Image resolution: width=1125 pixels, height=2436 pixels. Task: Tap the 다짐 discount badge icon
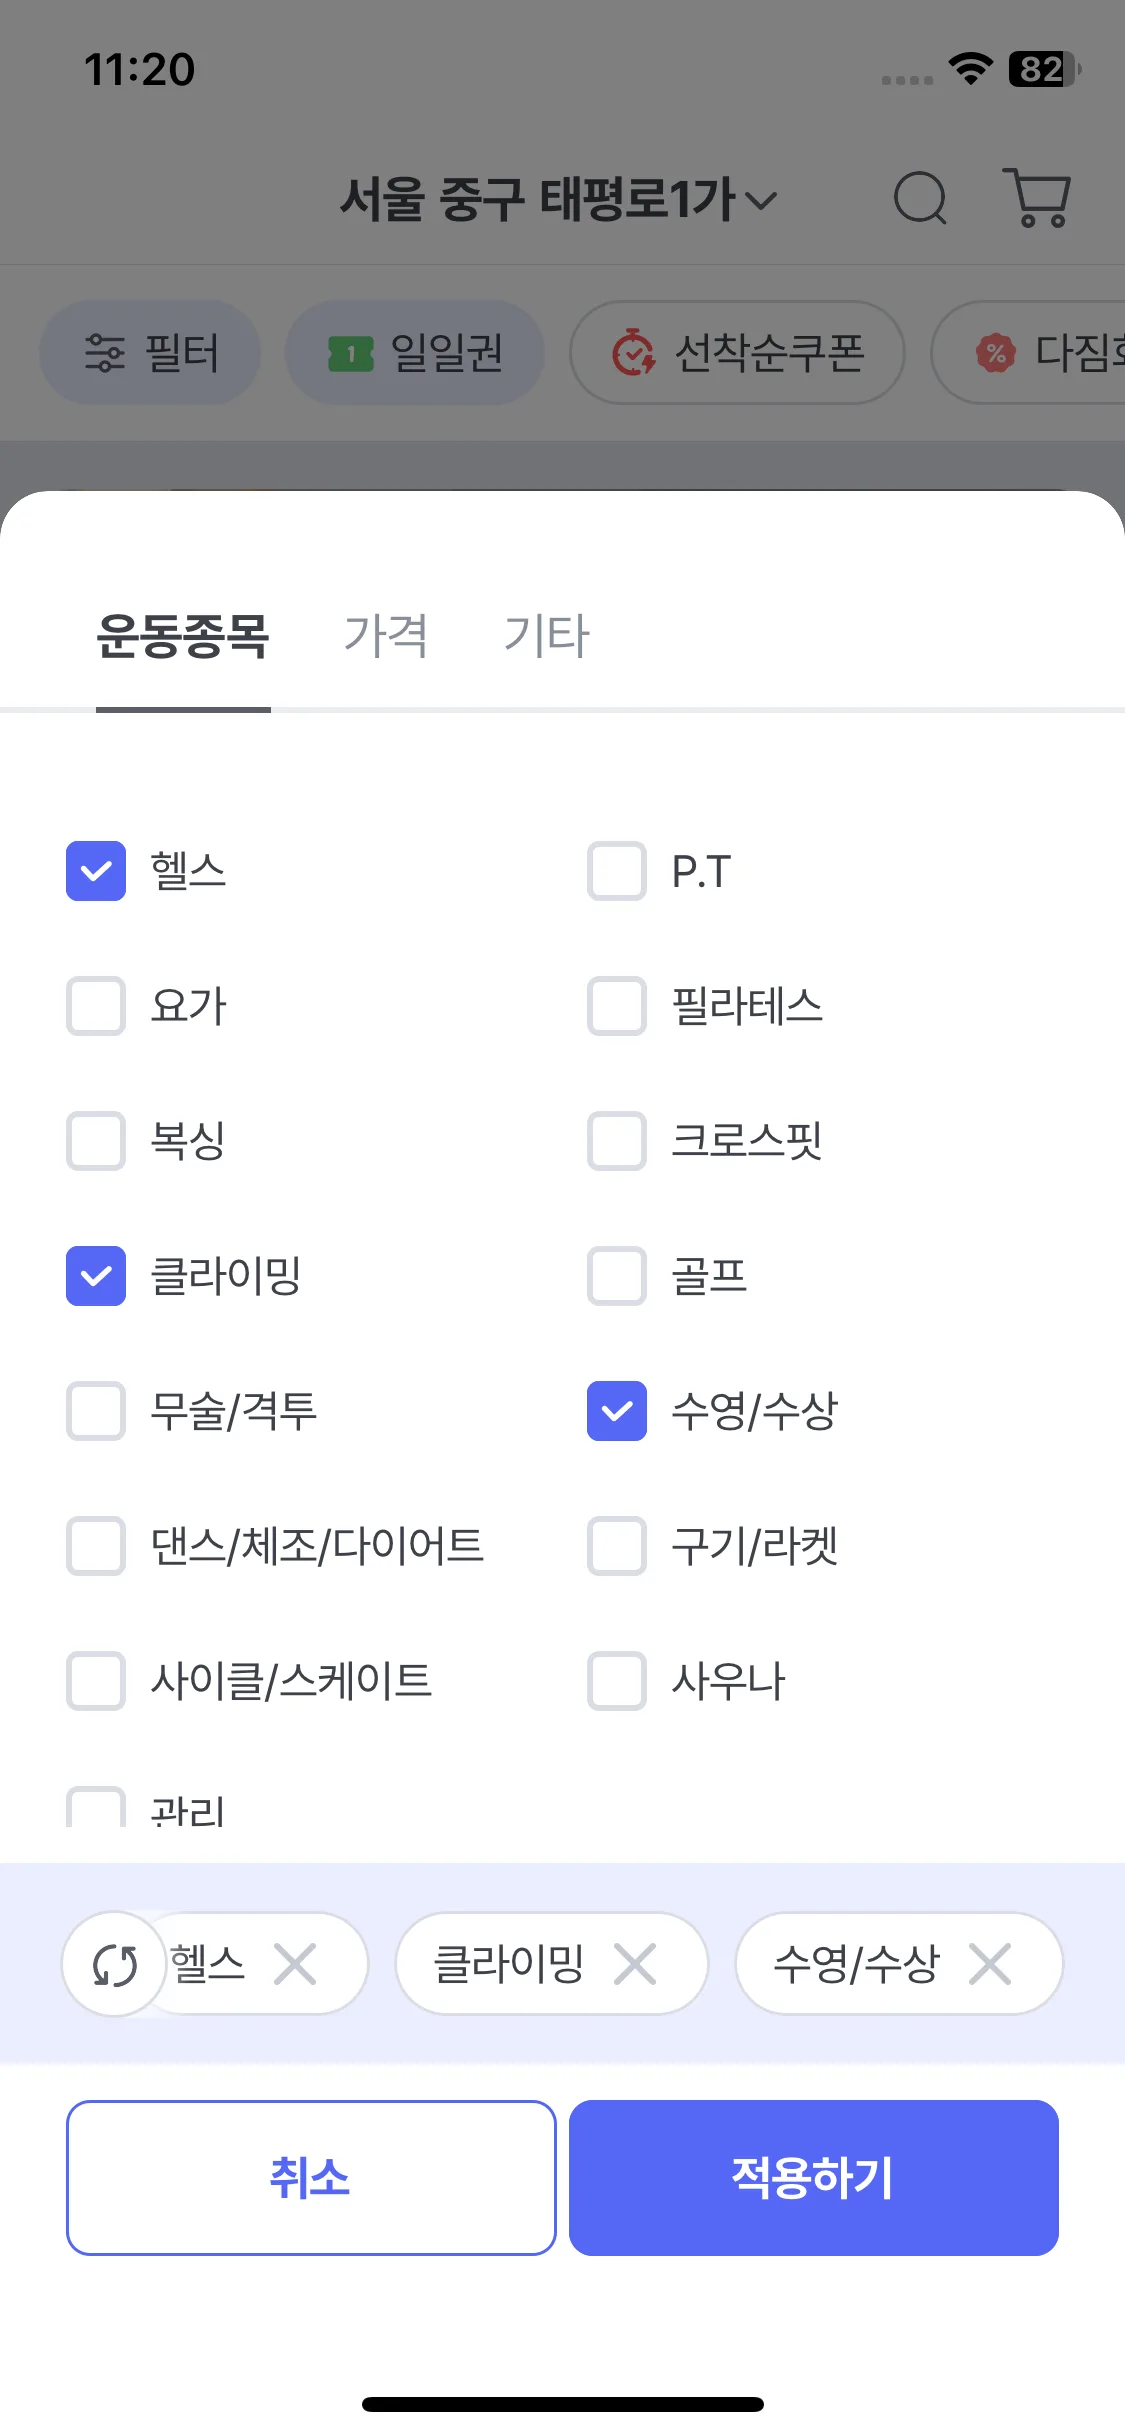click(x=995, y=353)
